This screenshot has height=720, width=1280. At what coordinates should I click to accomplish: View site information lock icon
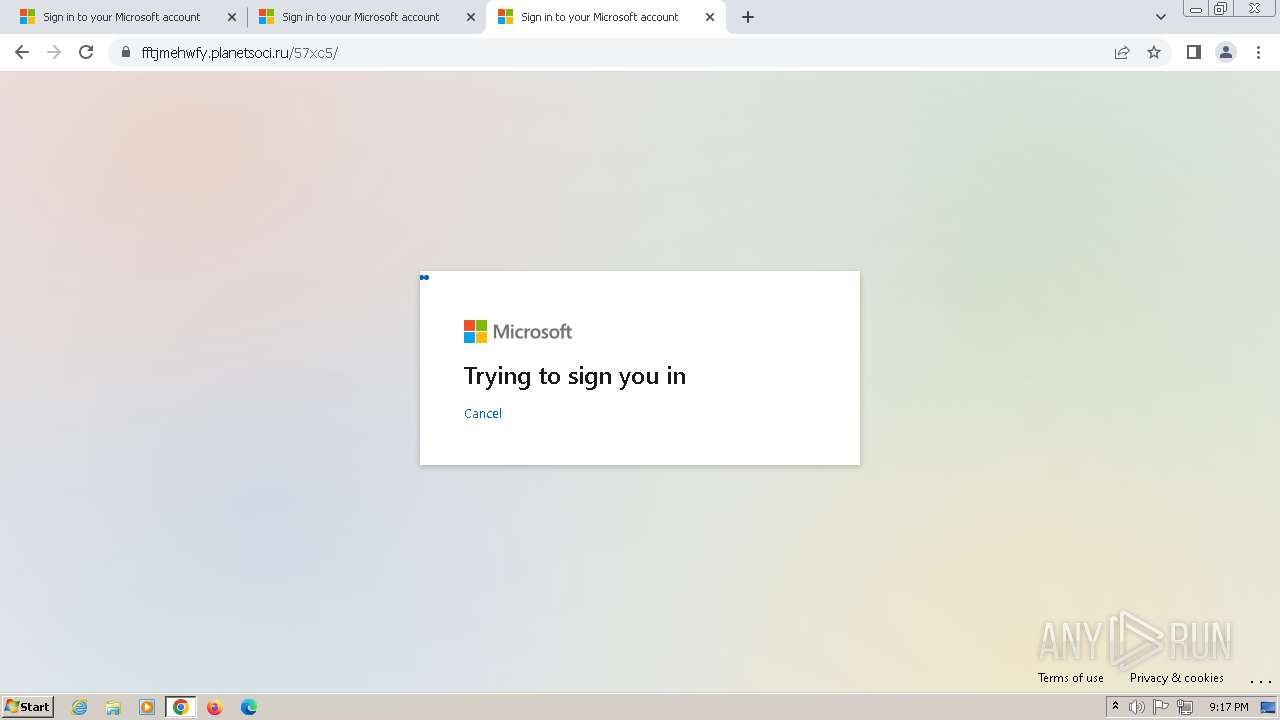(x=125, y=52)
